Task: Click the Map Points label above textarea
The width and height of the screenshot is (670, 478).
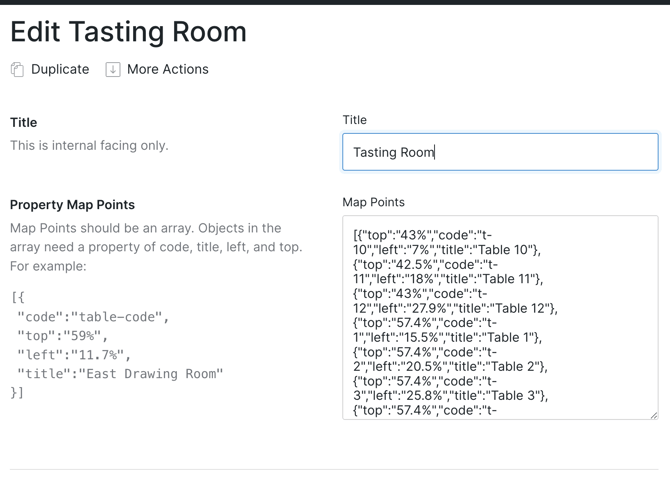Action: click(373, 202)
